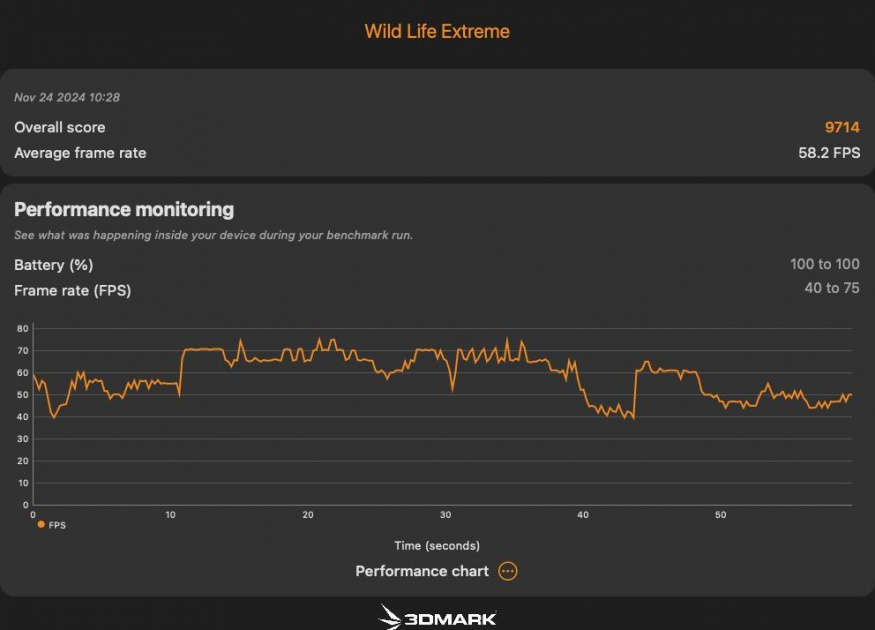The width and height of the screenshot is (875, 630).
Task: Click the orange FPS legend dot
Action: [41, 524]
